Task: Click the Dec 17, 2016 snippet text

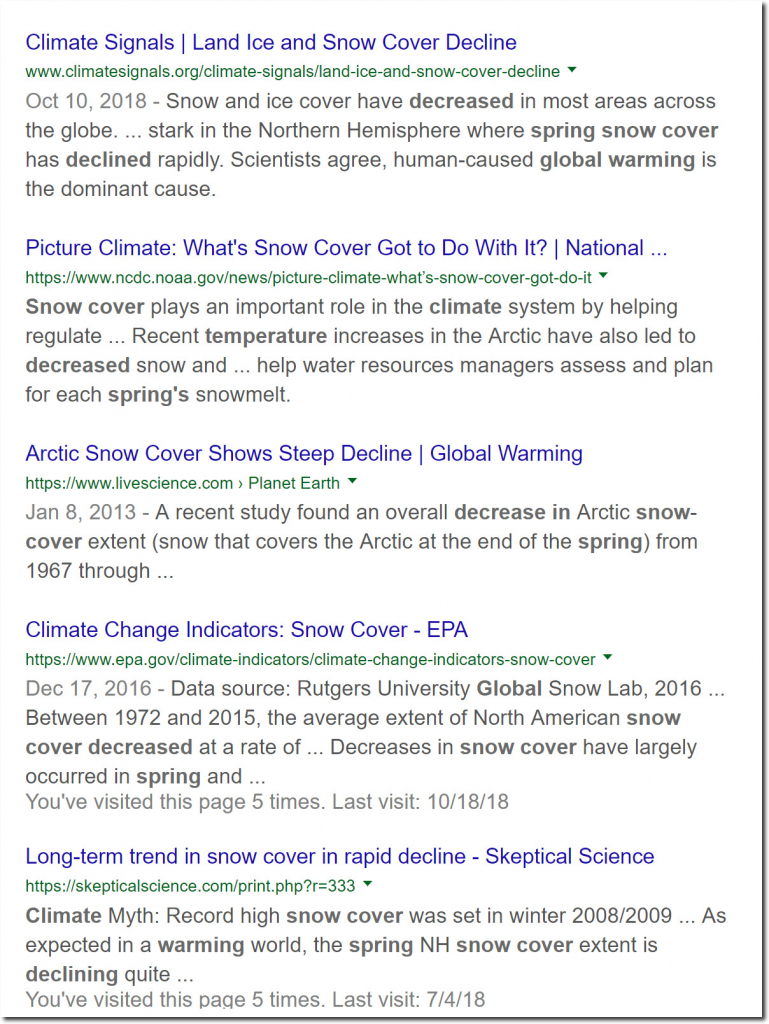Action: 88,688
